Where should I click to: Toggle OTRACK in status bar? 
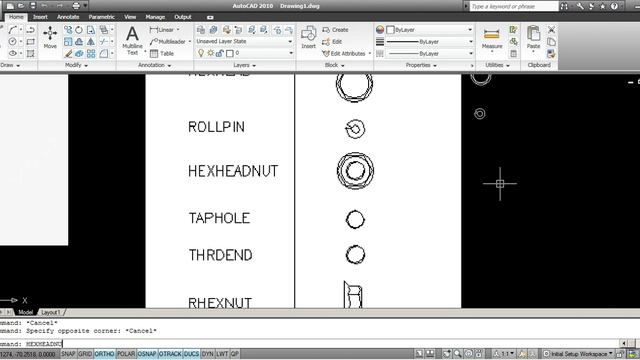(170, 354)
